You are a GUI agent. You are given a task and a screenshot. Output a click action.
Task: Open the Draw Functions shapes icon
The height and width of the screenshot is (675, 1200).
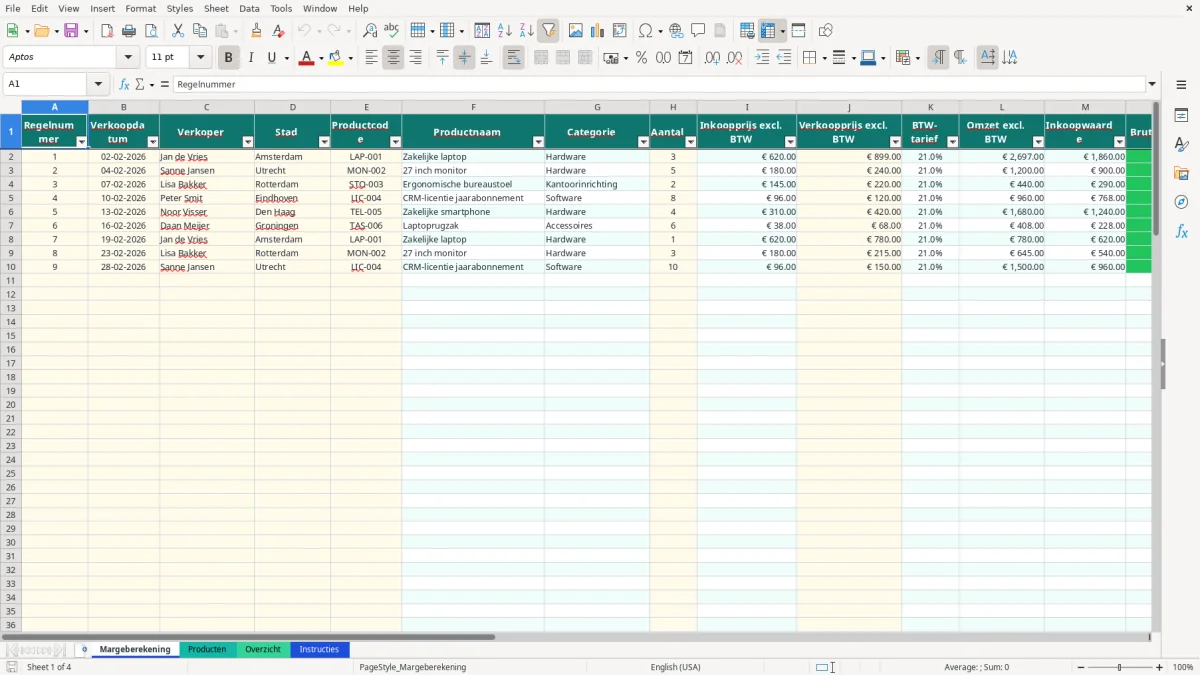[826, 31]
